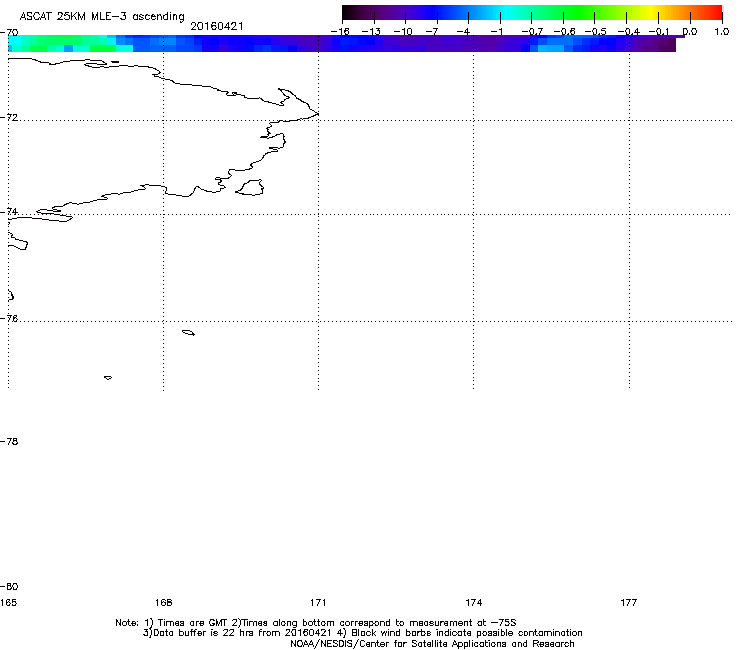Click the latitude label -74
The width and height of the screenshot is (740, 650).
(9, 211)
